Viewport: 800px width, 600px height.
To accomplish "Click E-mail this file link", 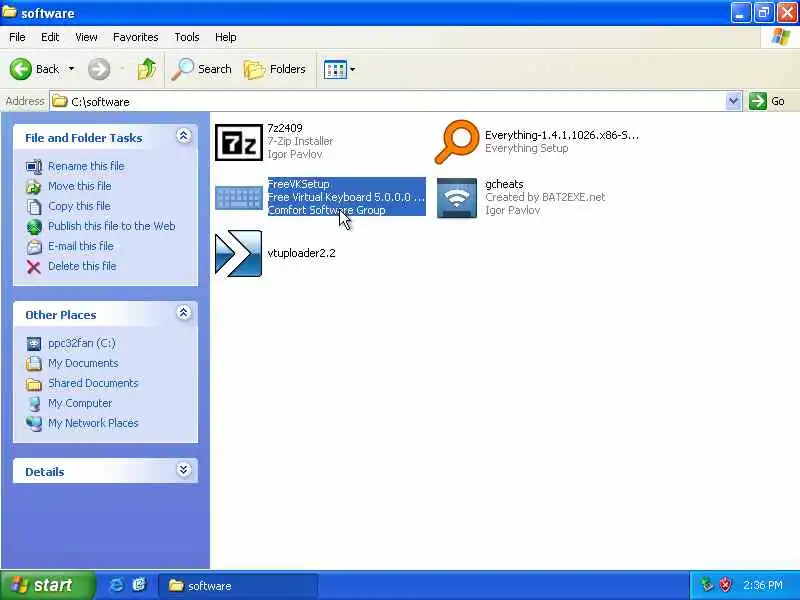I will pyautogui.click(x=81, y=246).
